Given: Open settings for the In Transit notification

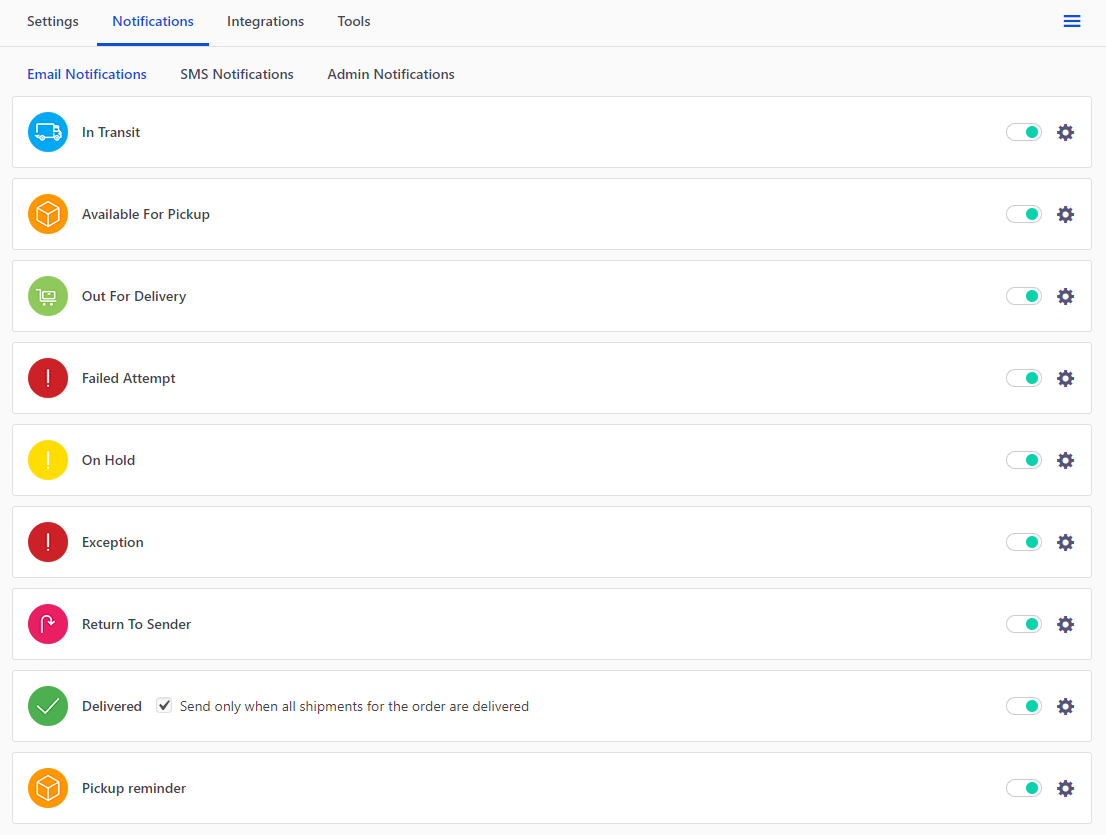Looking at the screenshot, I should 1065,131.
